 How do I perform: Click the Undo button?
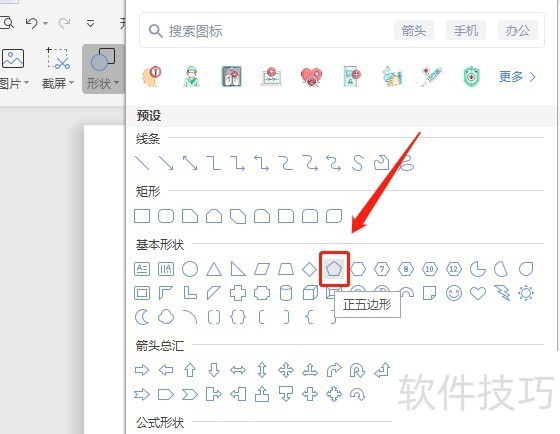point(32,23)
